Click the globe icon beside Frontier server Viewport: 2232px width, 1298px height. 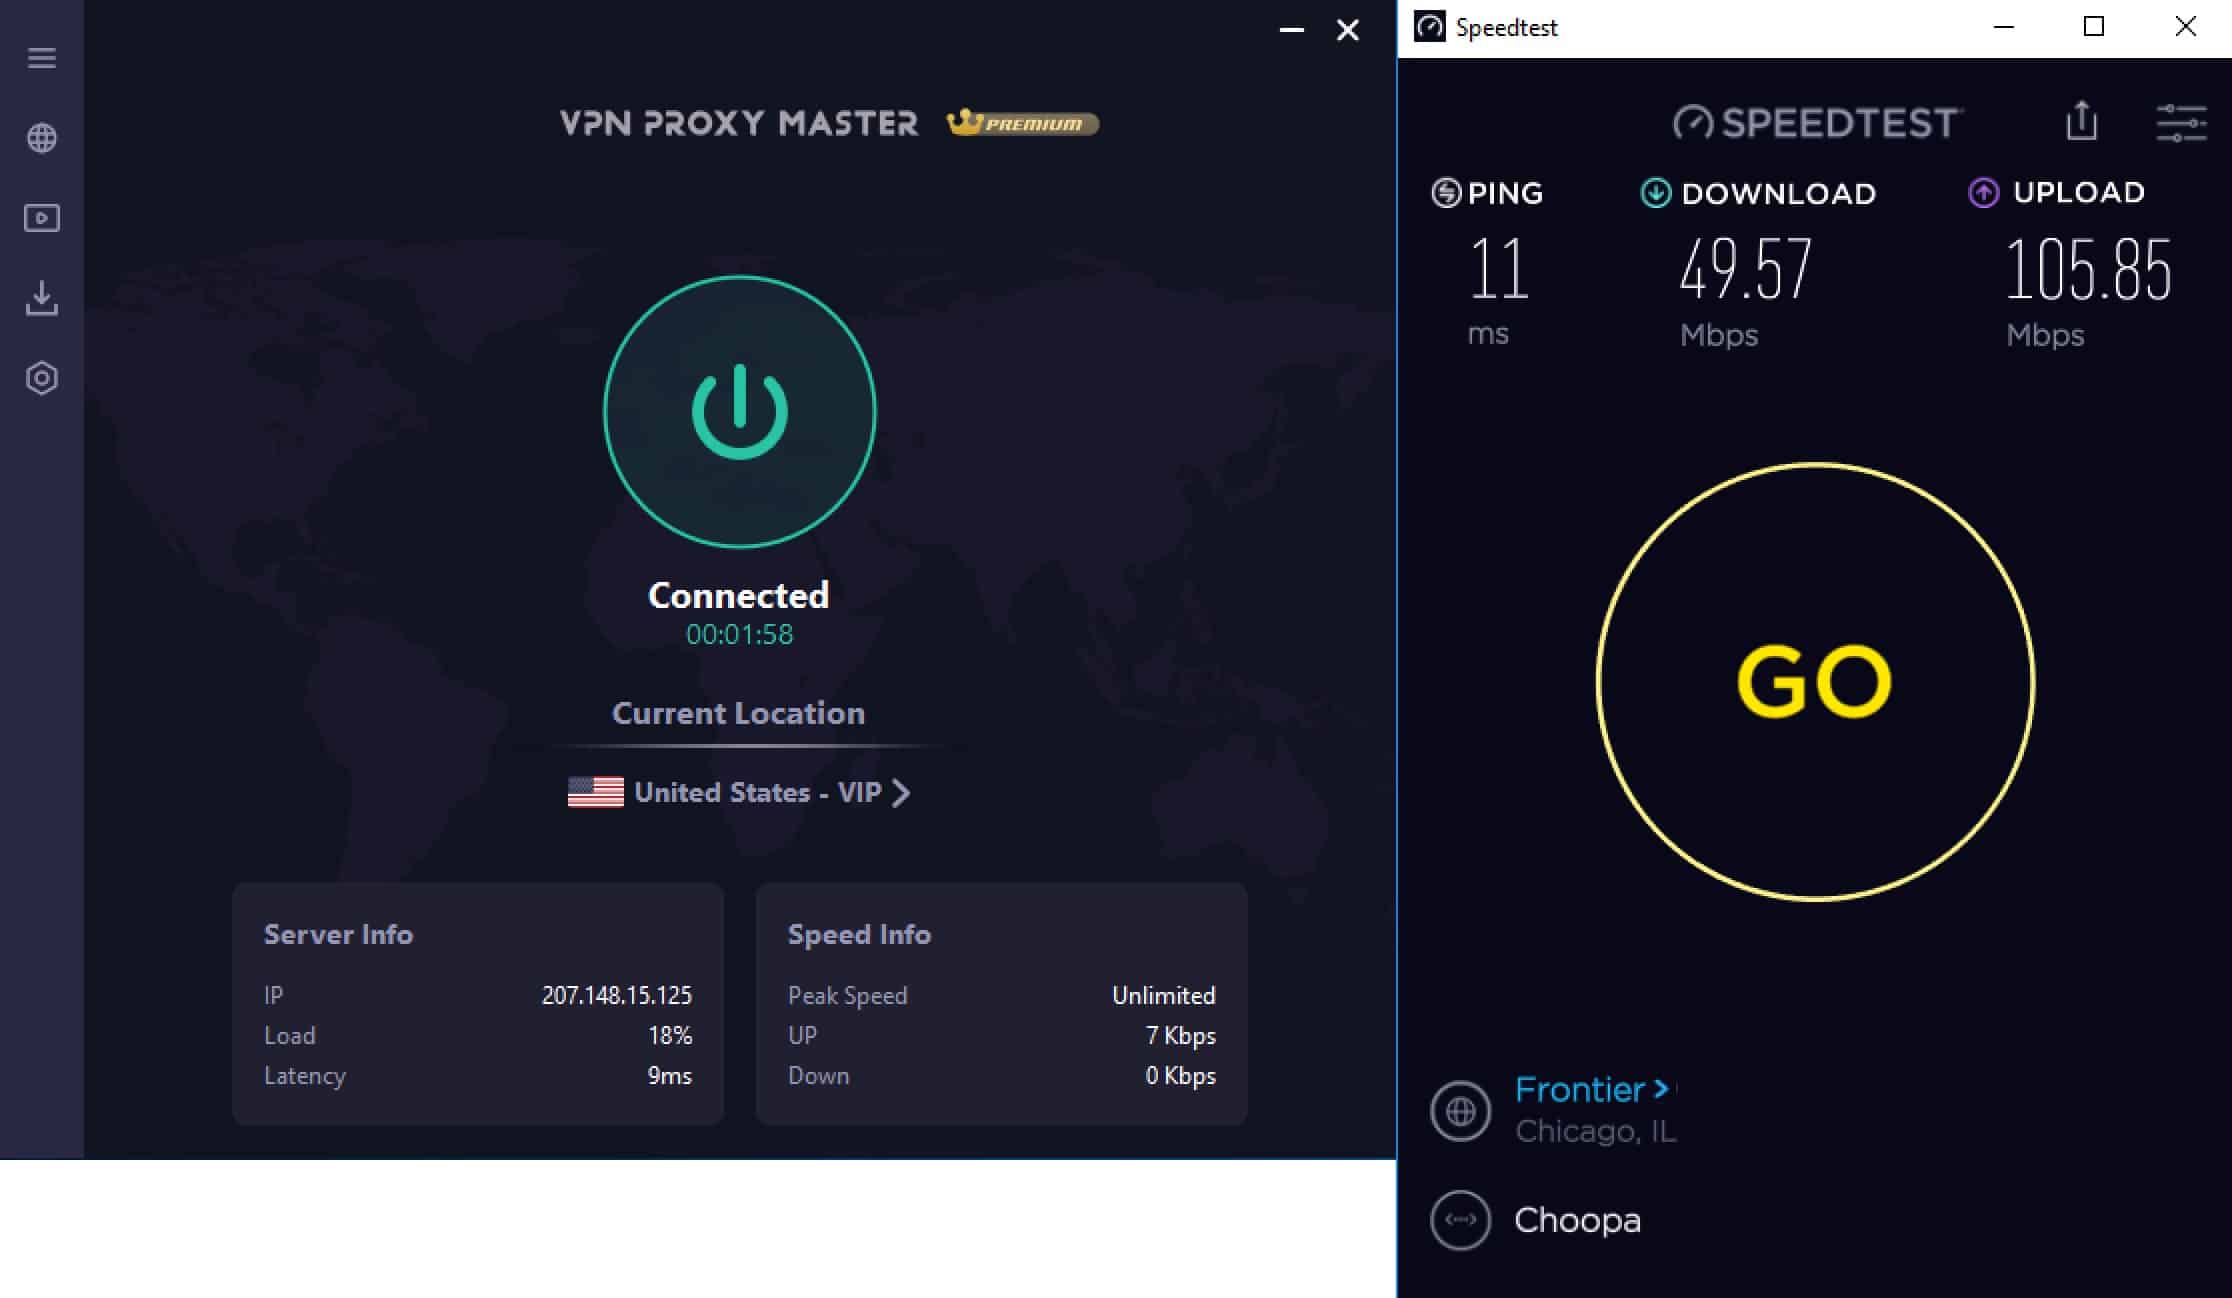coord(1460,1110)
